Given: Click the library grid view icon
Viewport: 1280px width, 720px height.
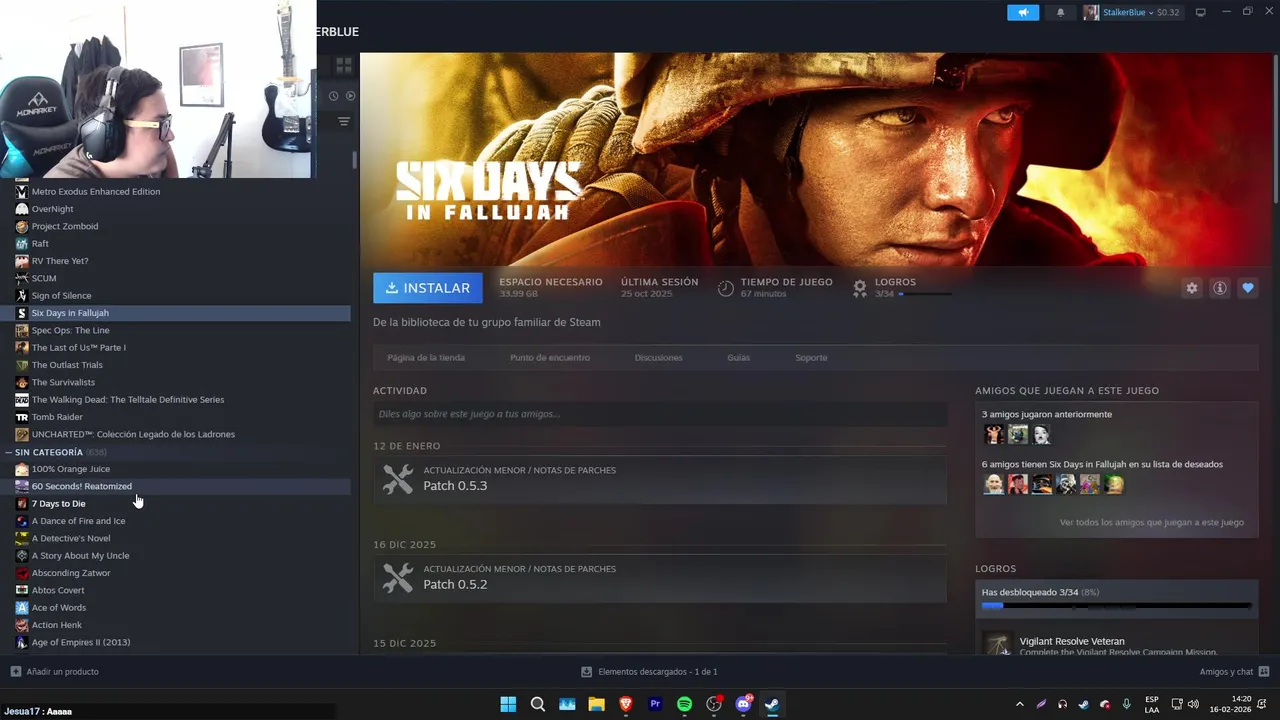Looking at the screenshot, I should coord(343,66).
